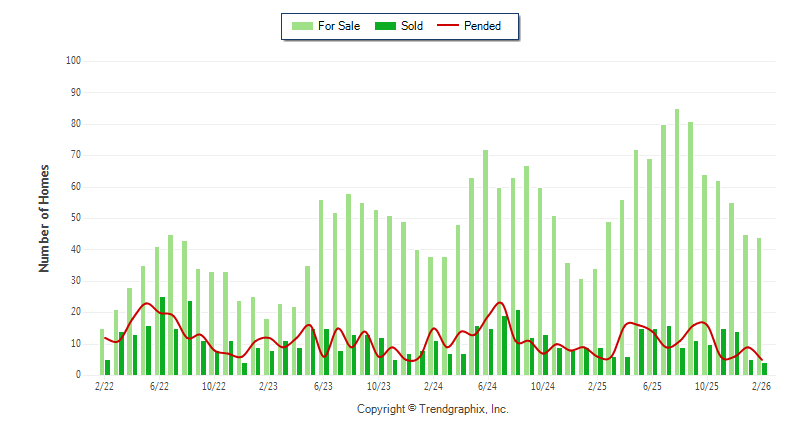The image size is (800, 434).
Task: Select the 2/22 label on the x-axis
Action: (x=104, y=385)
